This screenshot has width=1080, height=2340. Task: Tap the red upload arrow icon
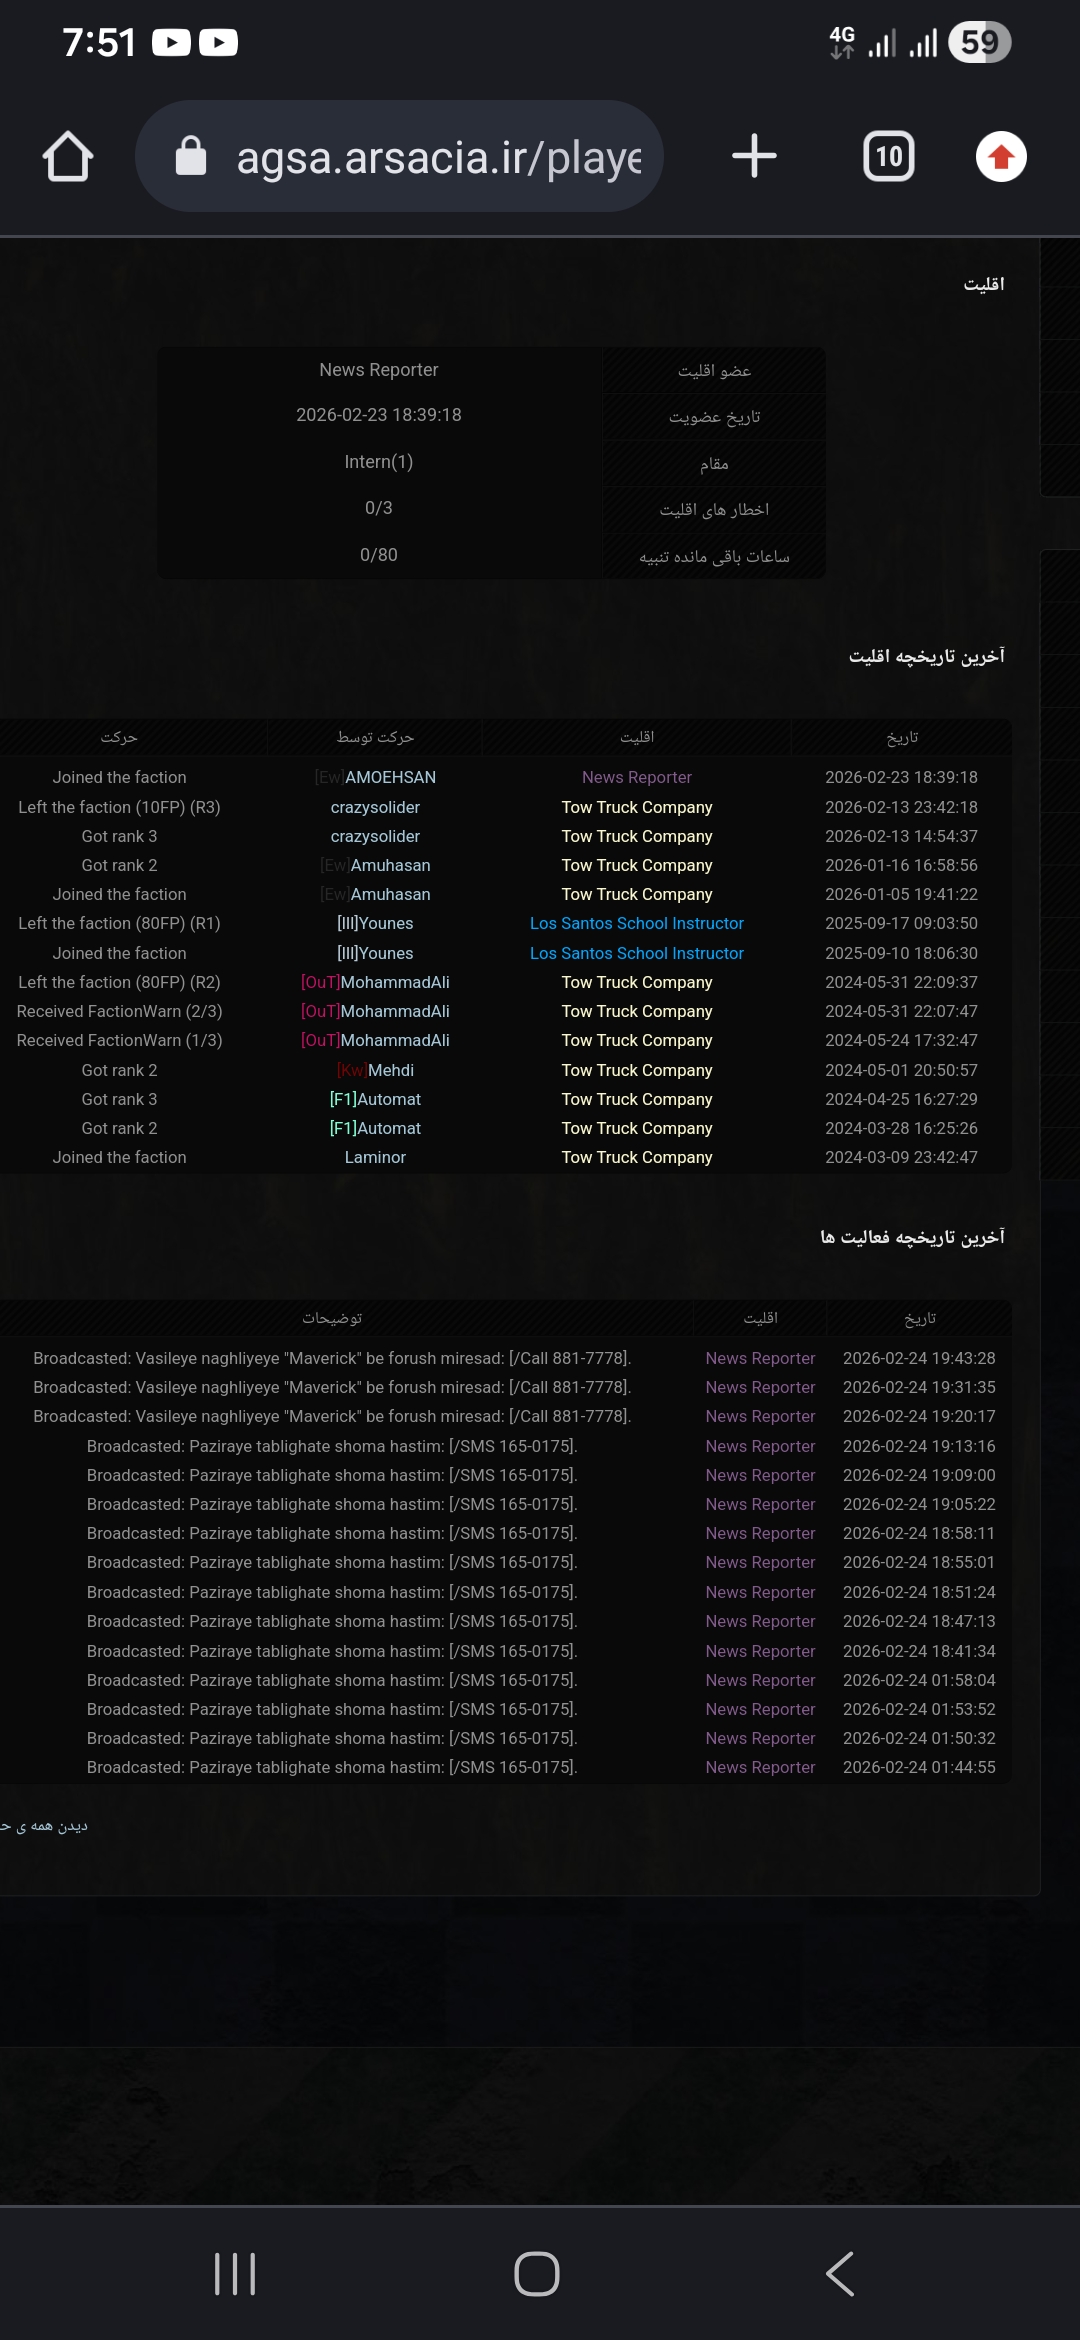[x=1000, y=157]
